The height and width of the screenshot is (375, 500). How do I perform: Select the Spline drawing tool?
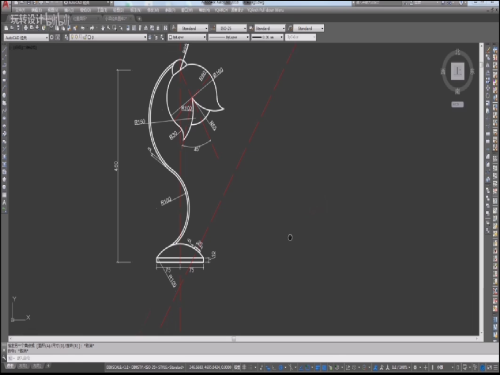(4, 110)
